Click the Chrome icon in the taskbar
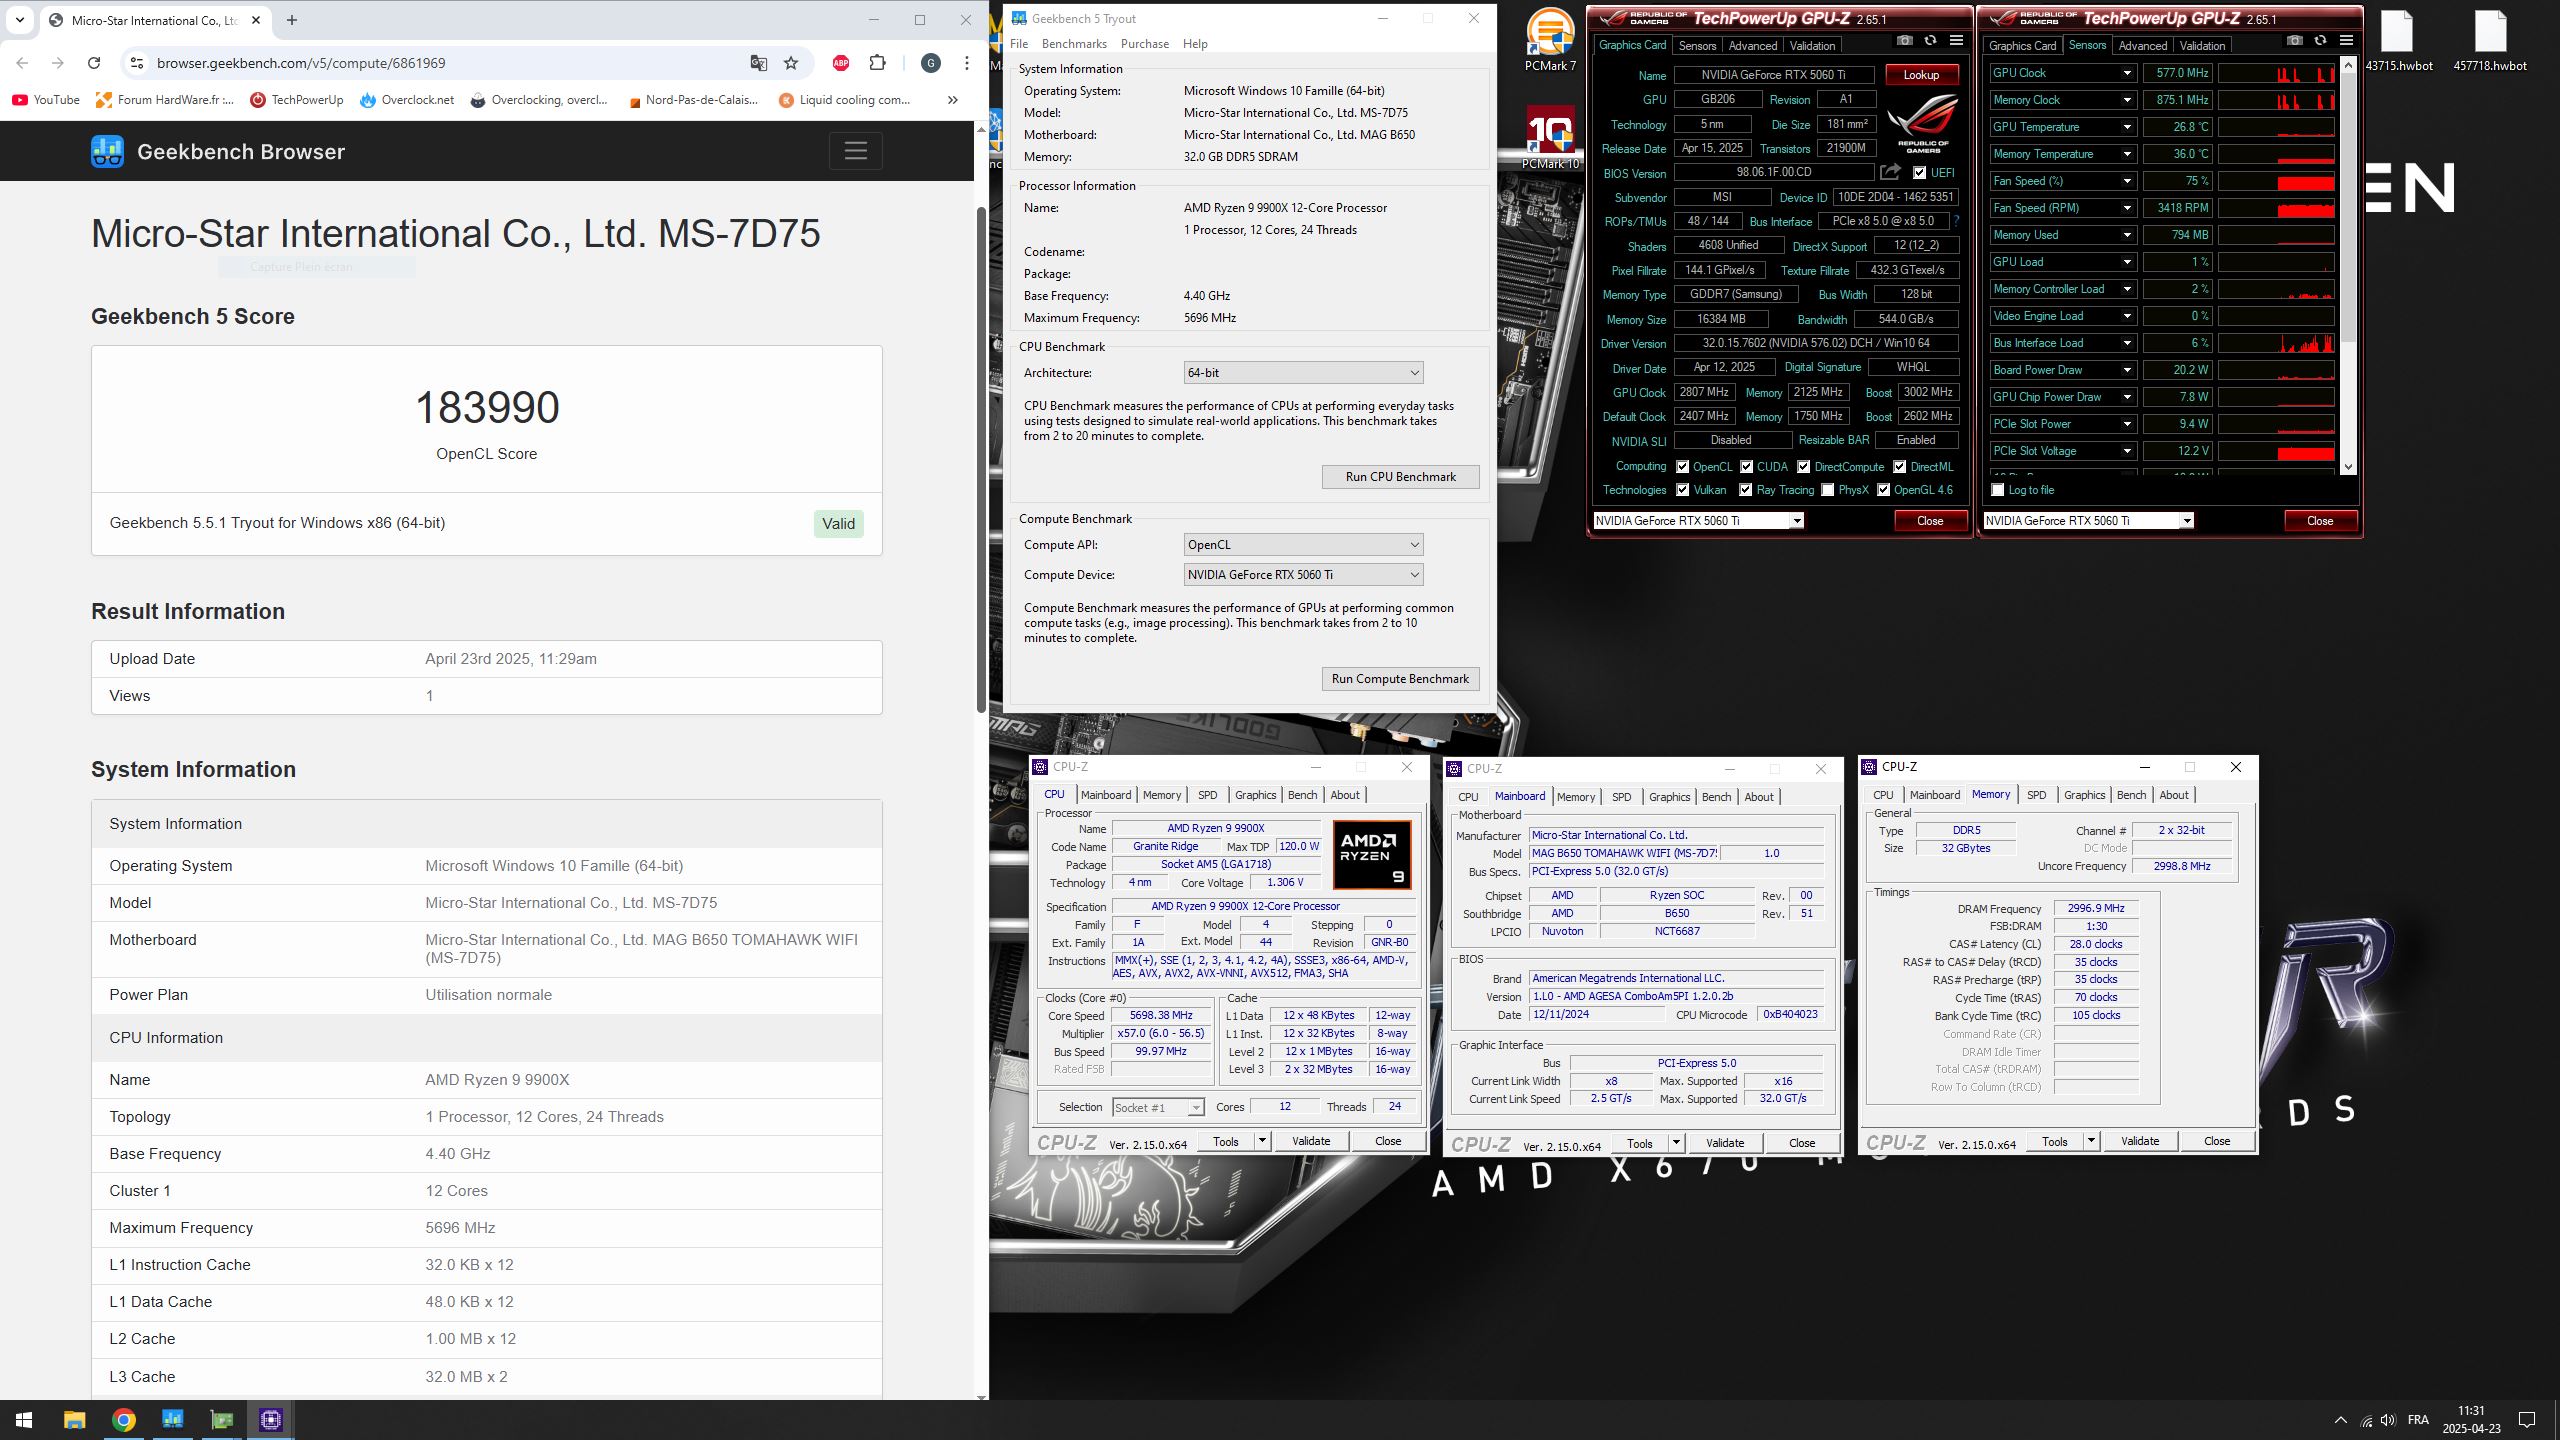Image resolution: width=2560 pixels, height=1440 pixels. coord(124,1420)
